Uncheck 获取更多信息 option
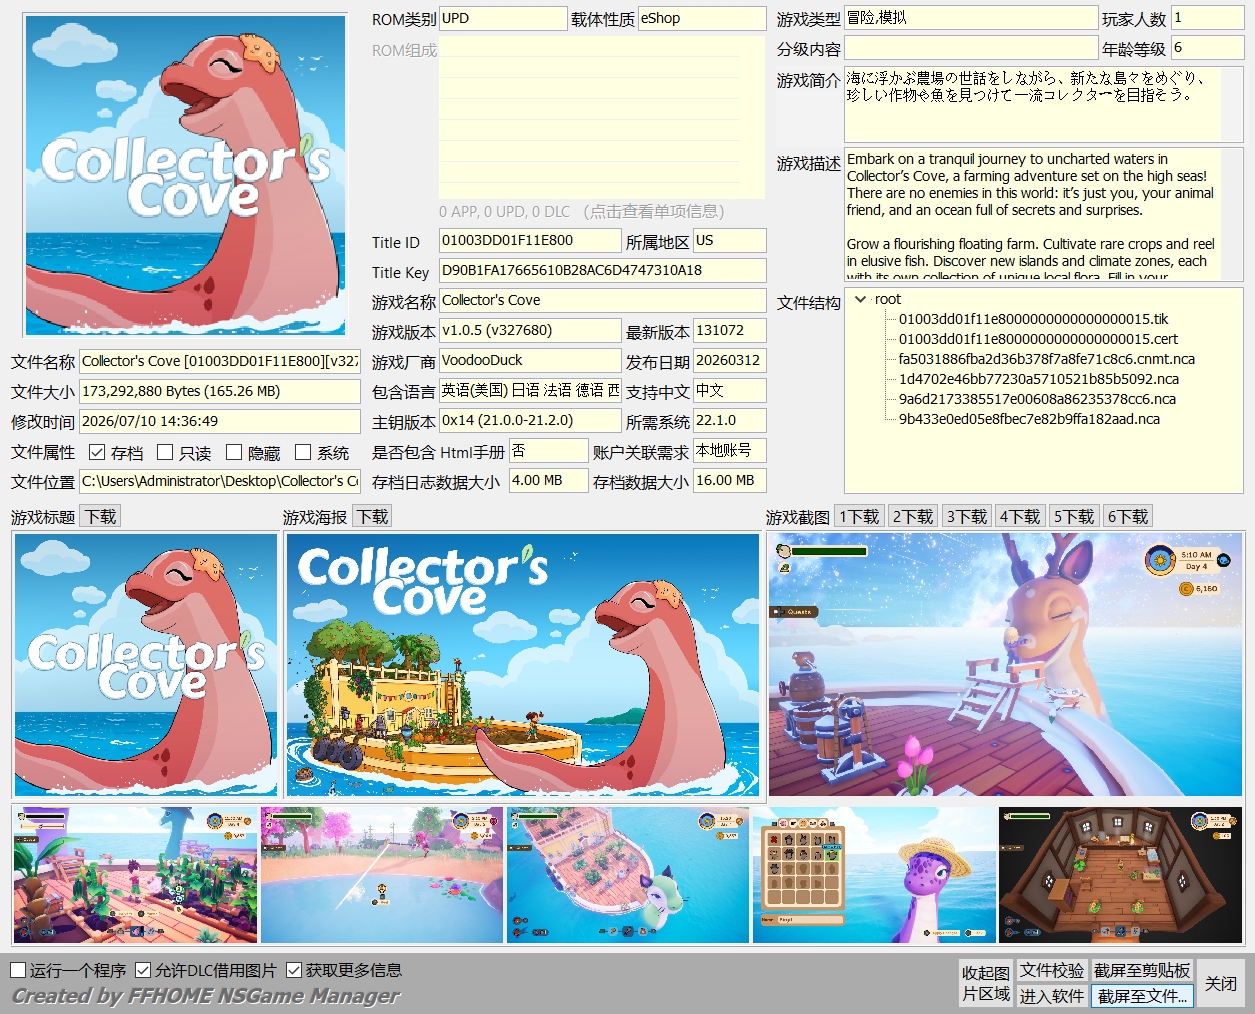1255x1014 pixels. tap(294, 970)
